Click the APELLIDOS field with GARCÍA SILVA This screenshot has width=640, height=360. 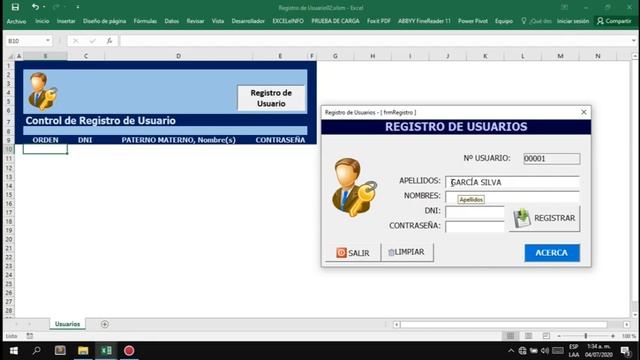pos(512,182)
